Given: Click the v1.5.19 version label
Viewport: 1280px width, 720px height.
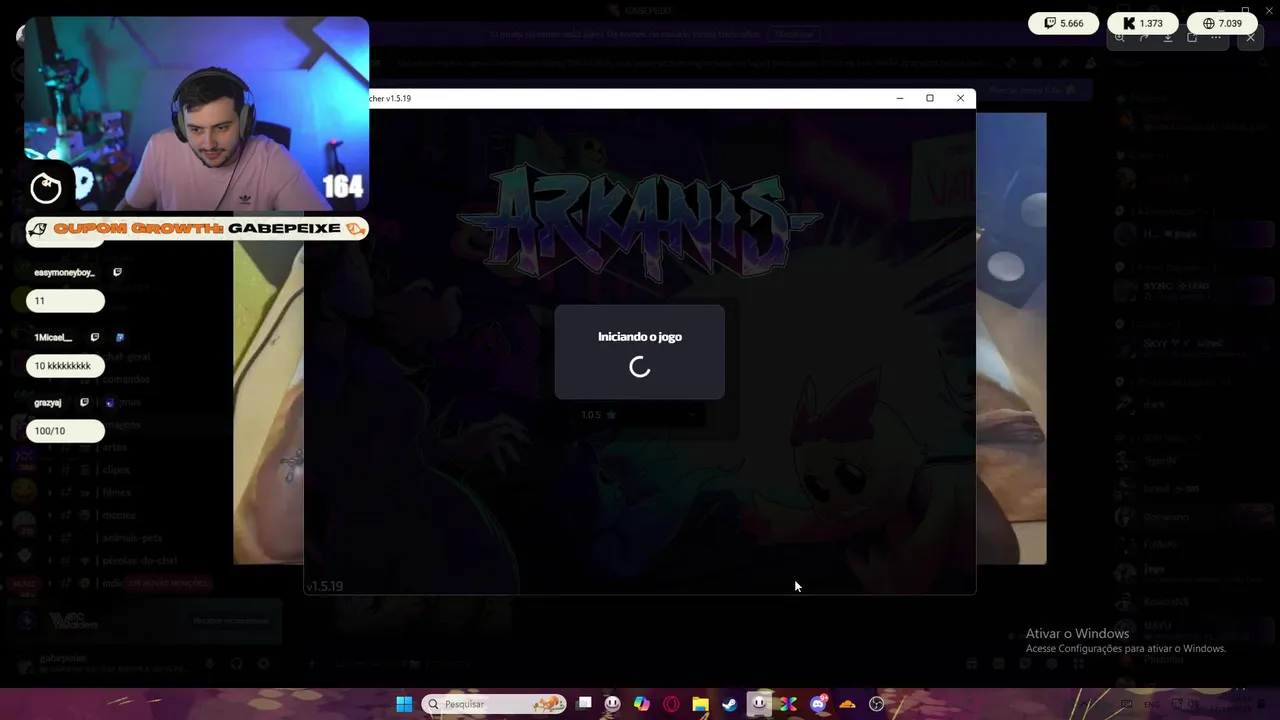Looking at the screenshot, I should point(325,586).
